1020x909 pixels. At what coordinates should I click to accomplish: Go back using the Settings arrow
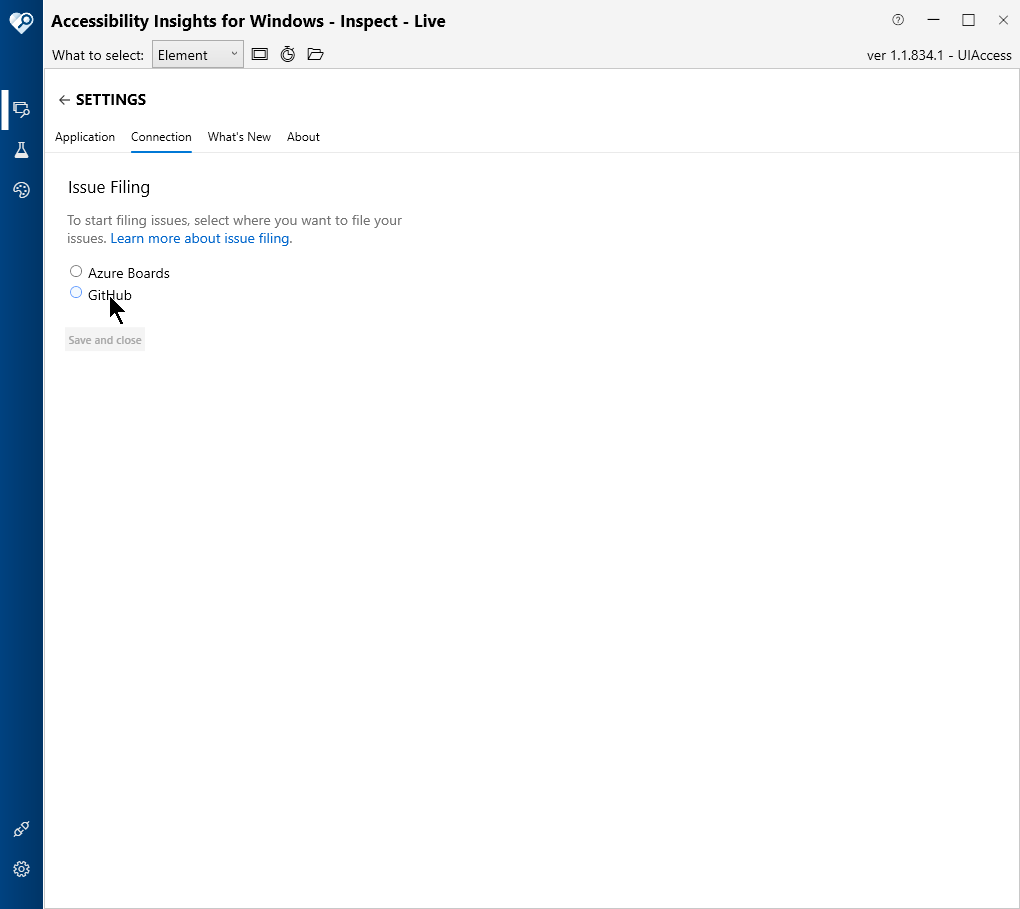pos(64,100)
